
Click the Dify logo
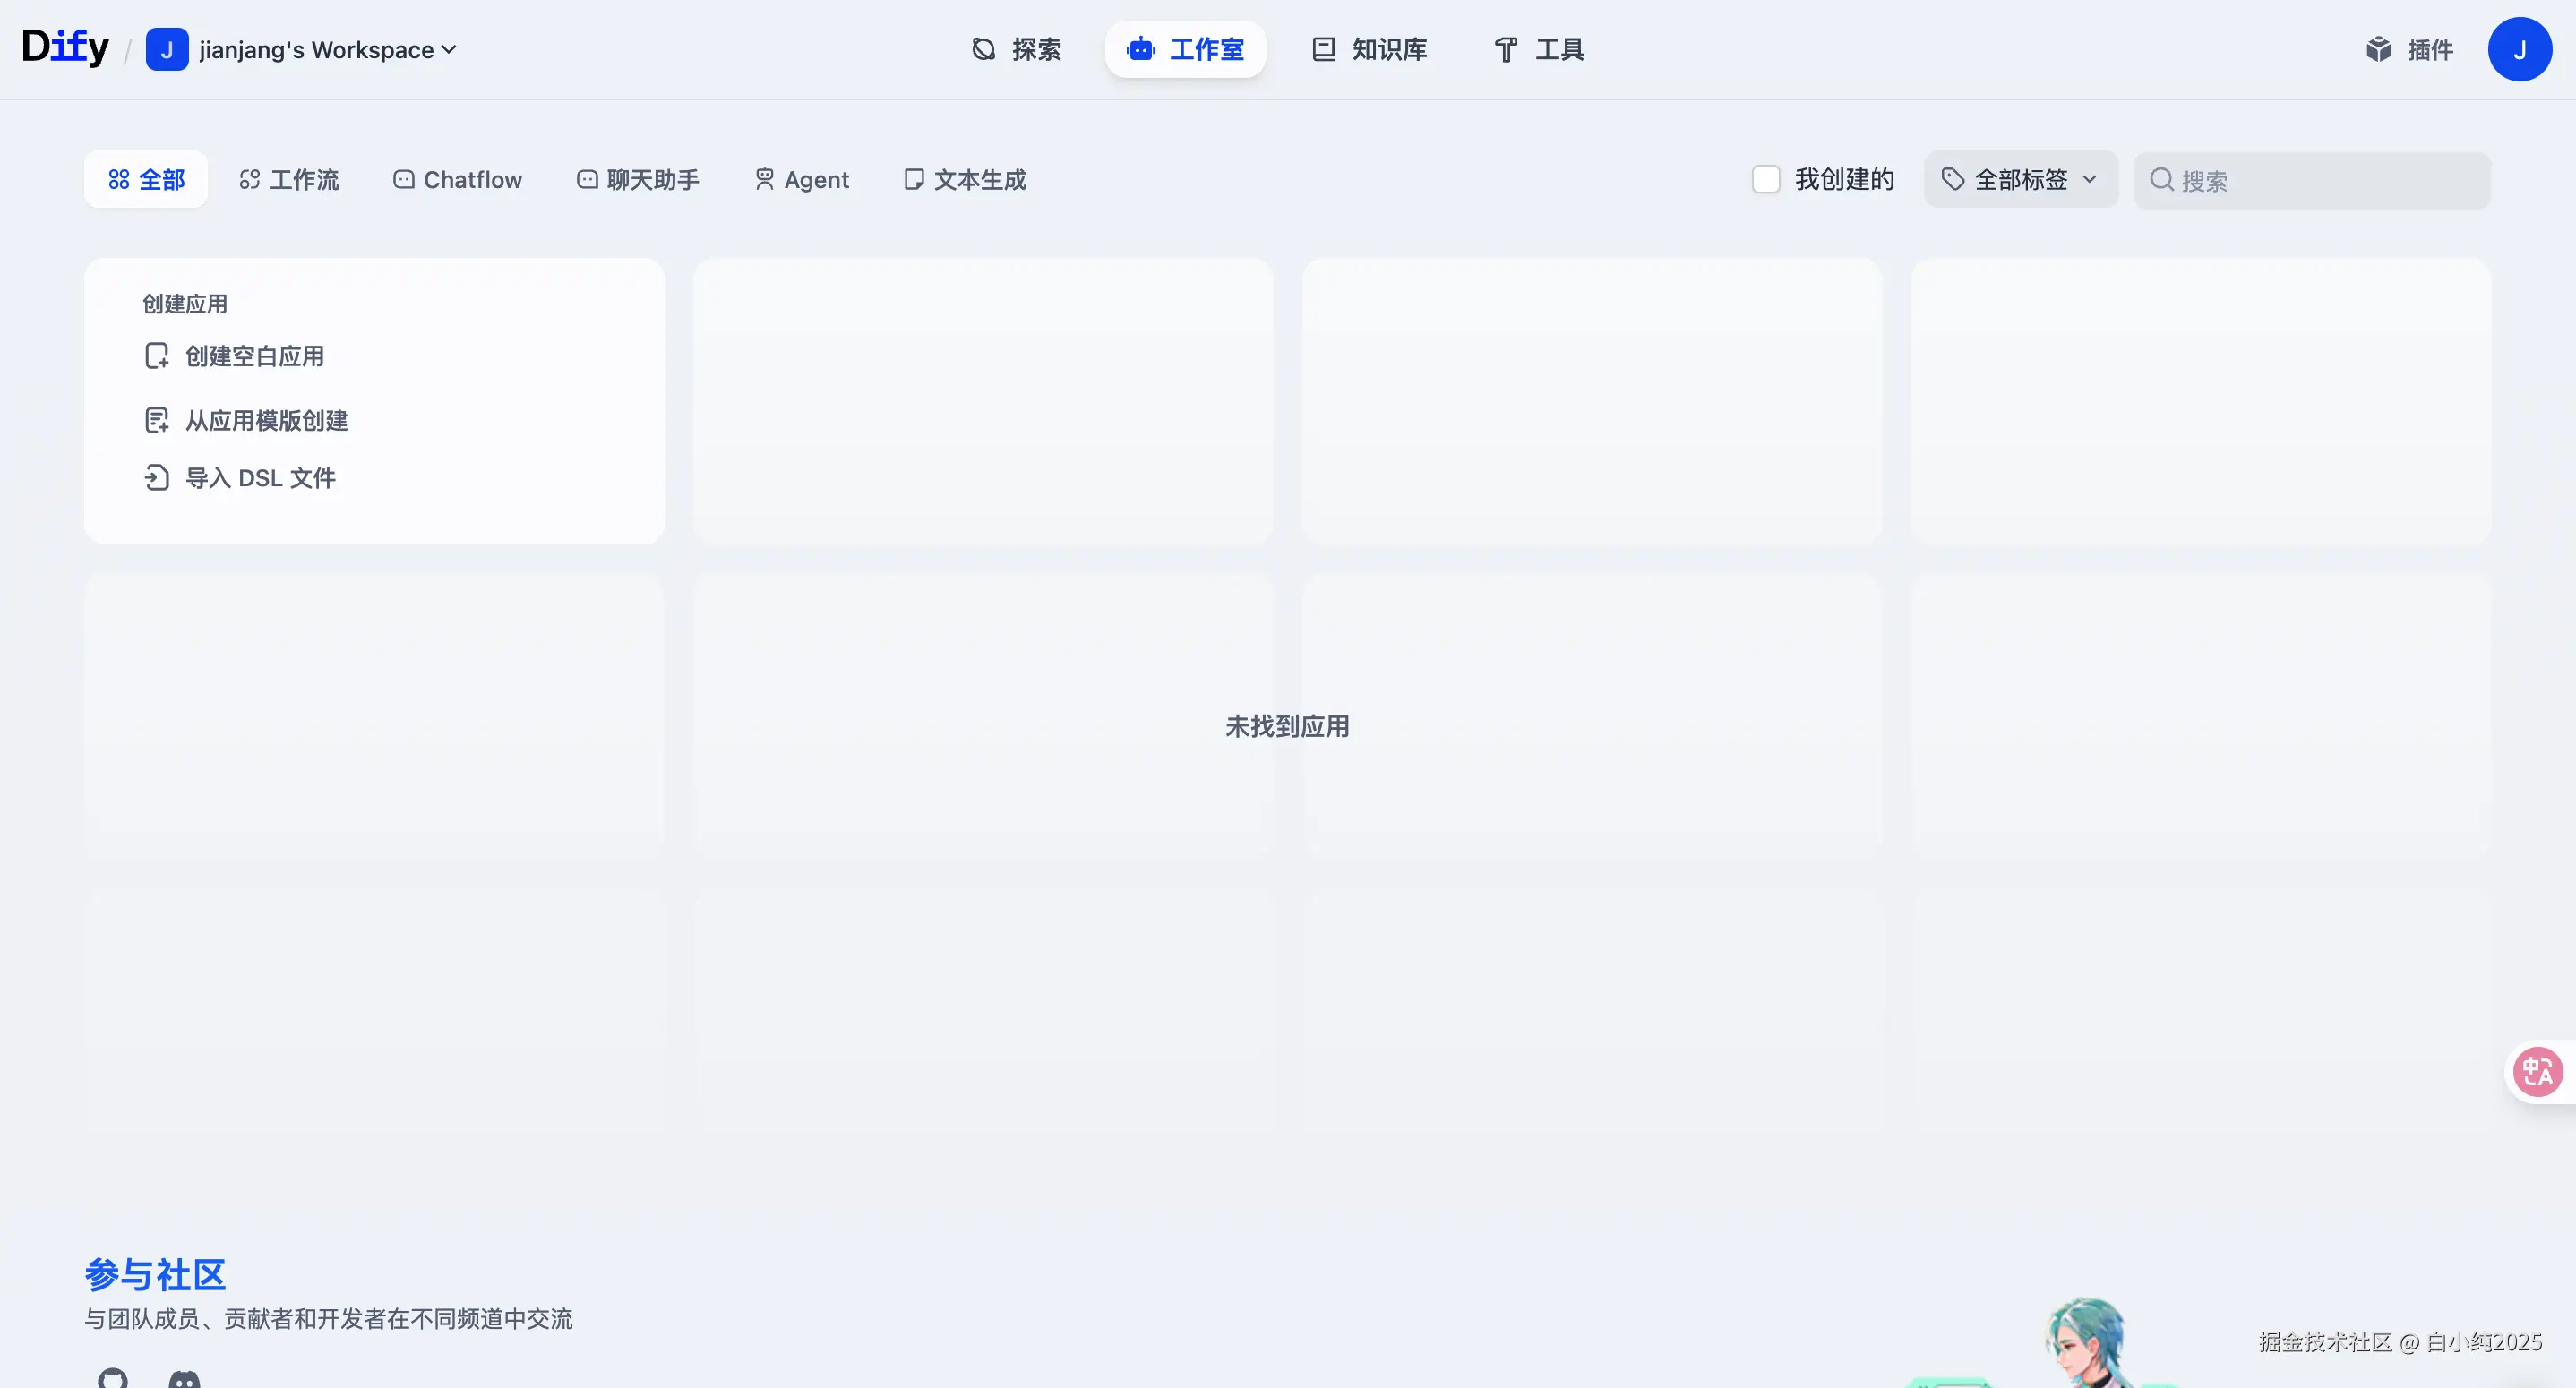65,47
